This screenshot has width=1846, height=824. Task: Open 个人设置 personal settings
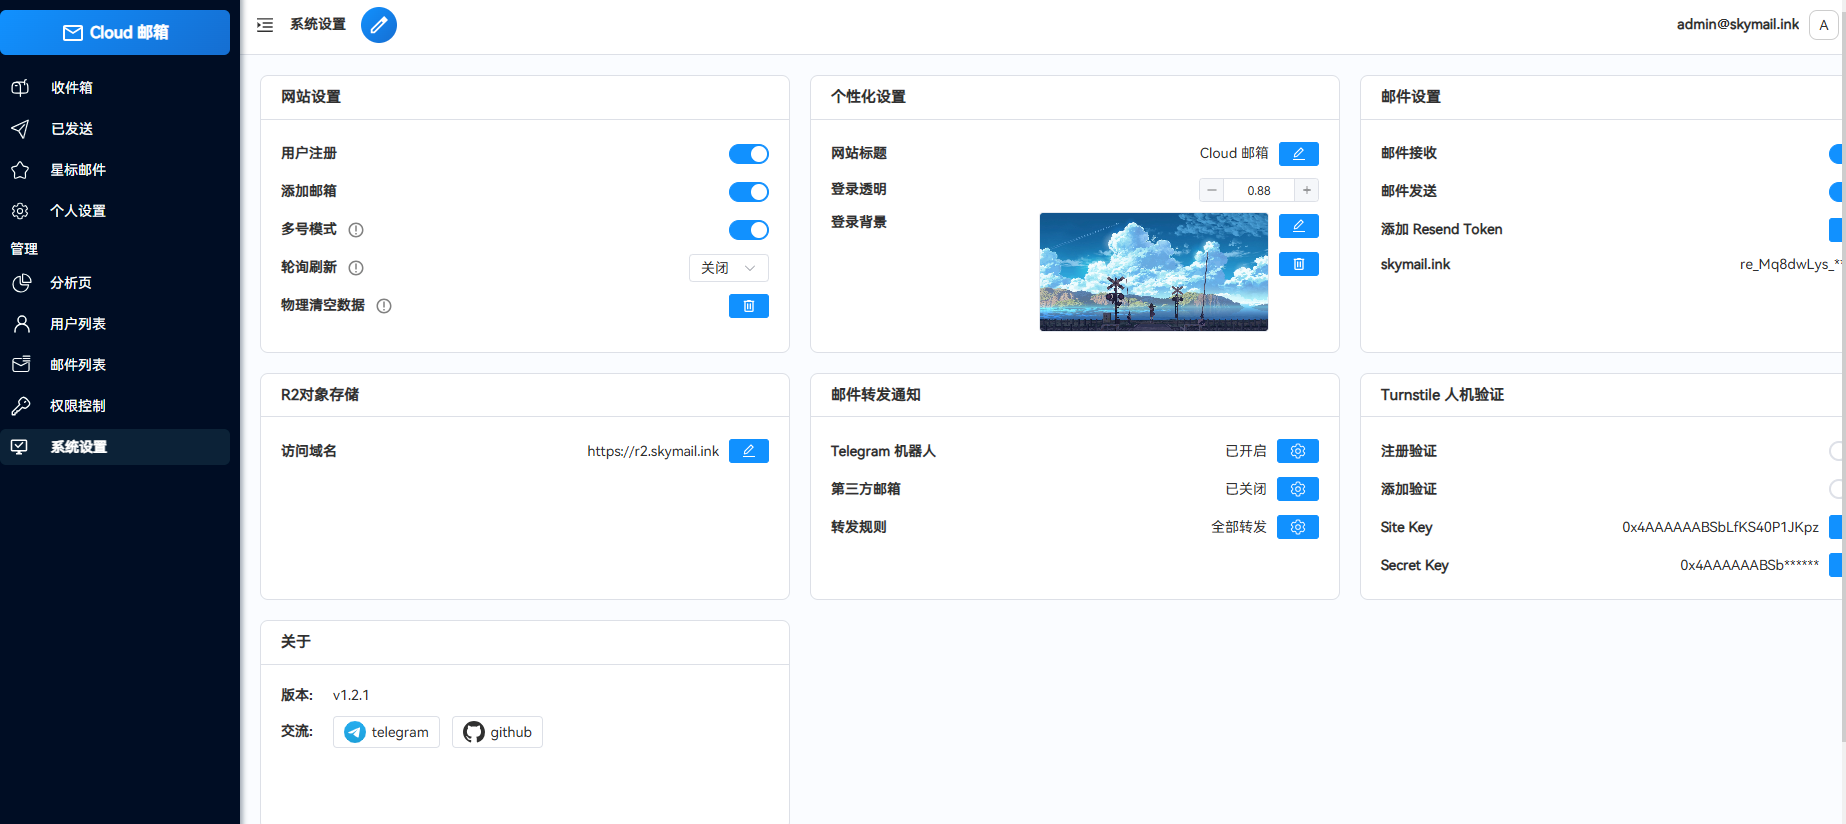[x=115, y=211]
